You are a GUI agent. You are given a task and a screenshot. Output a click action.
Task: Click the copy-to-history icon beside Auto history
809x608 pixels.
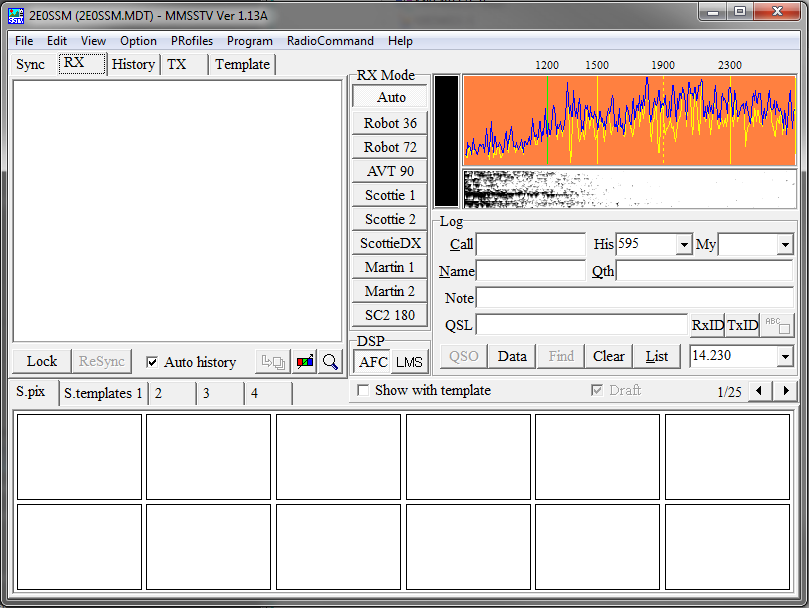(x=272, y=362)
